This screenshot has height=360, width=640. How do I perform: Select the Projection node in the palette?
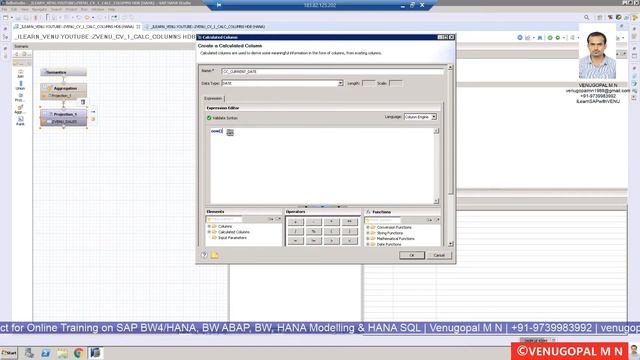pyautogui.click(x=20, y=97)
